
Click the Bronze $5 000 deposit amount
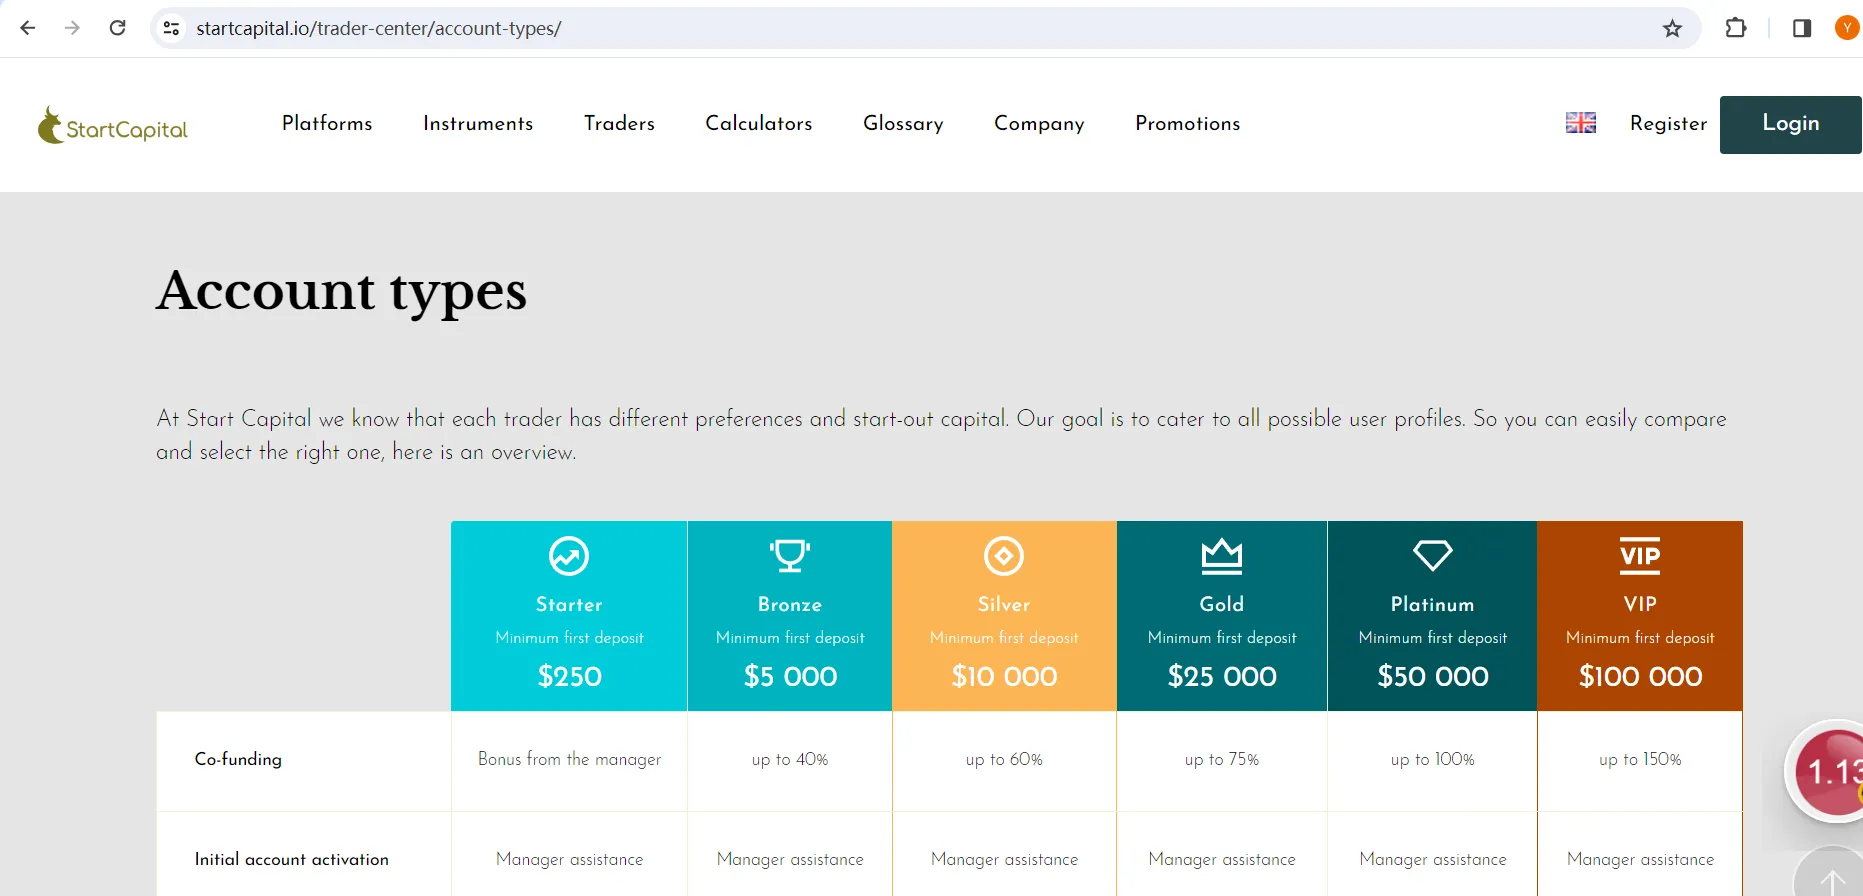pyautogui.click(x=791, y=677)
